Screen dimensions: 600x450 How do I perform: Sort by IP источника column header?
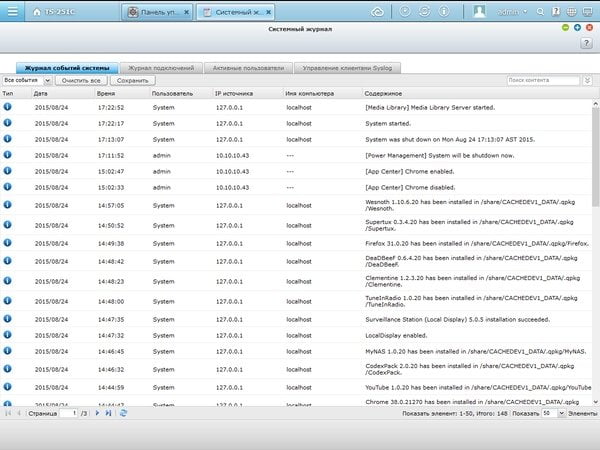tap(248, 93)
